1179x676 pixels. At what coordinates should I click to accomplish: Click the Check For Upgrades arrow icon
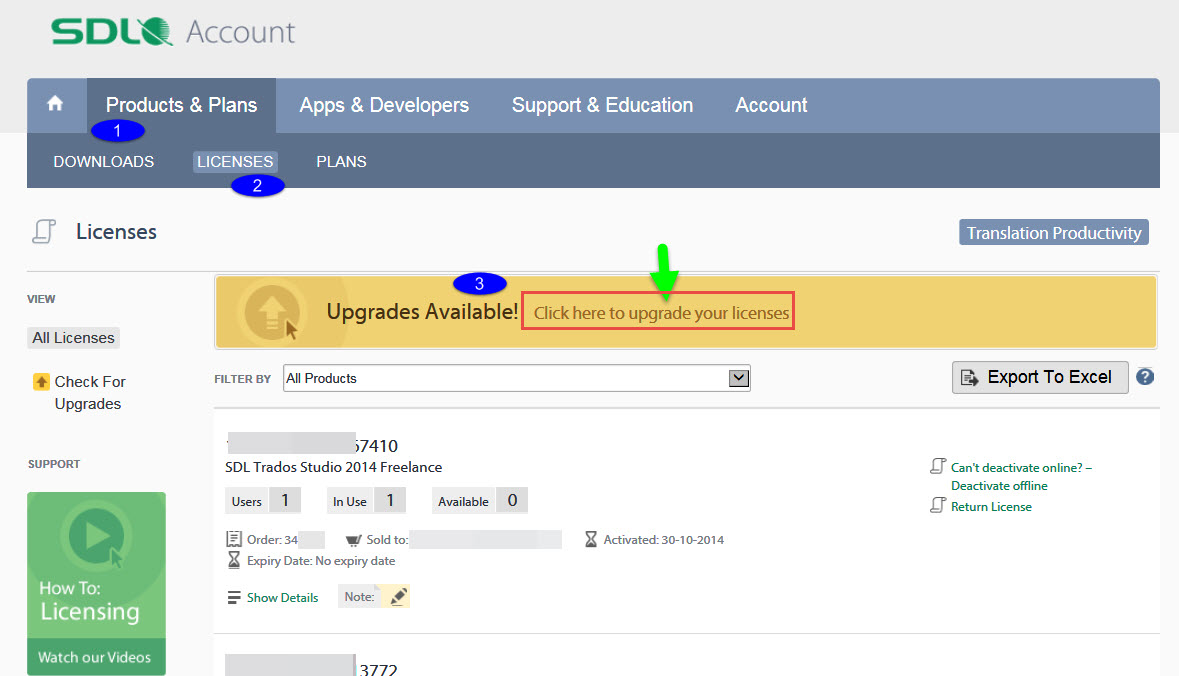41,382
